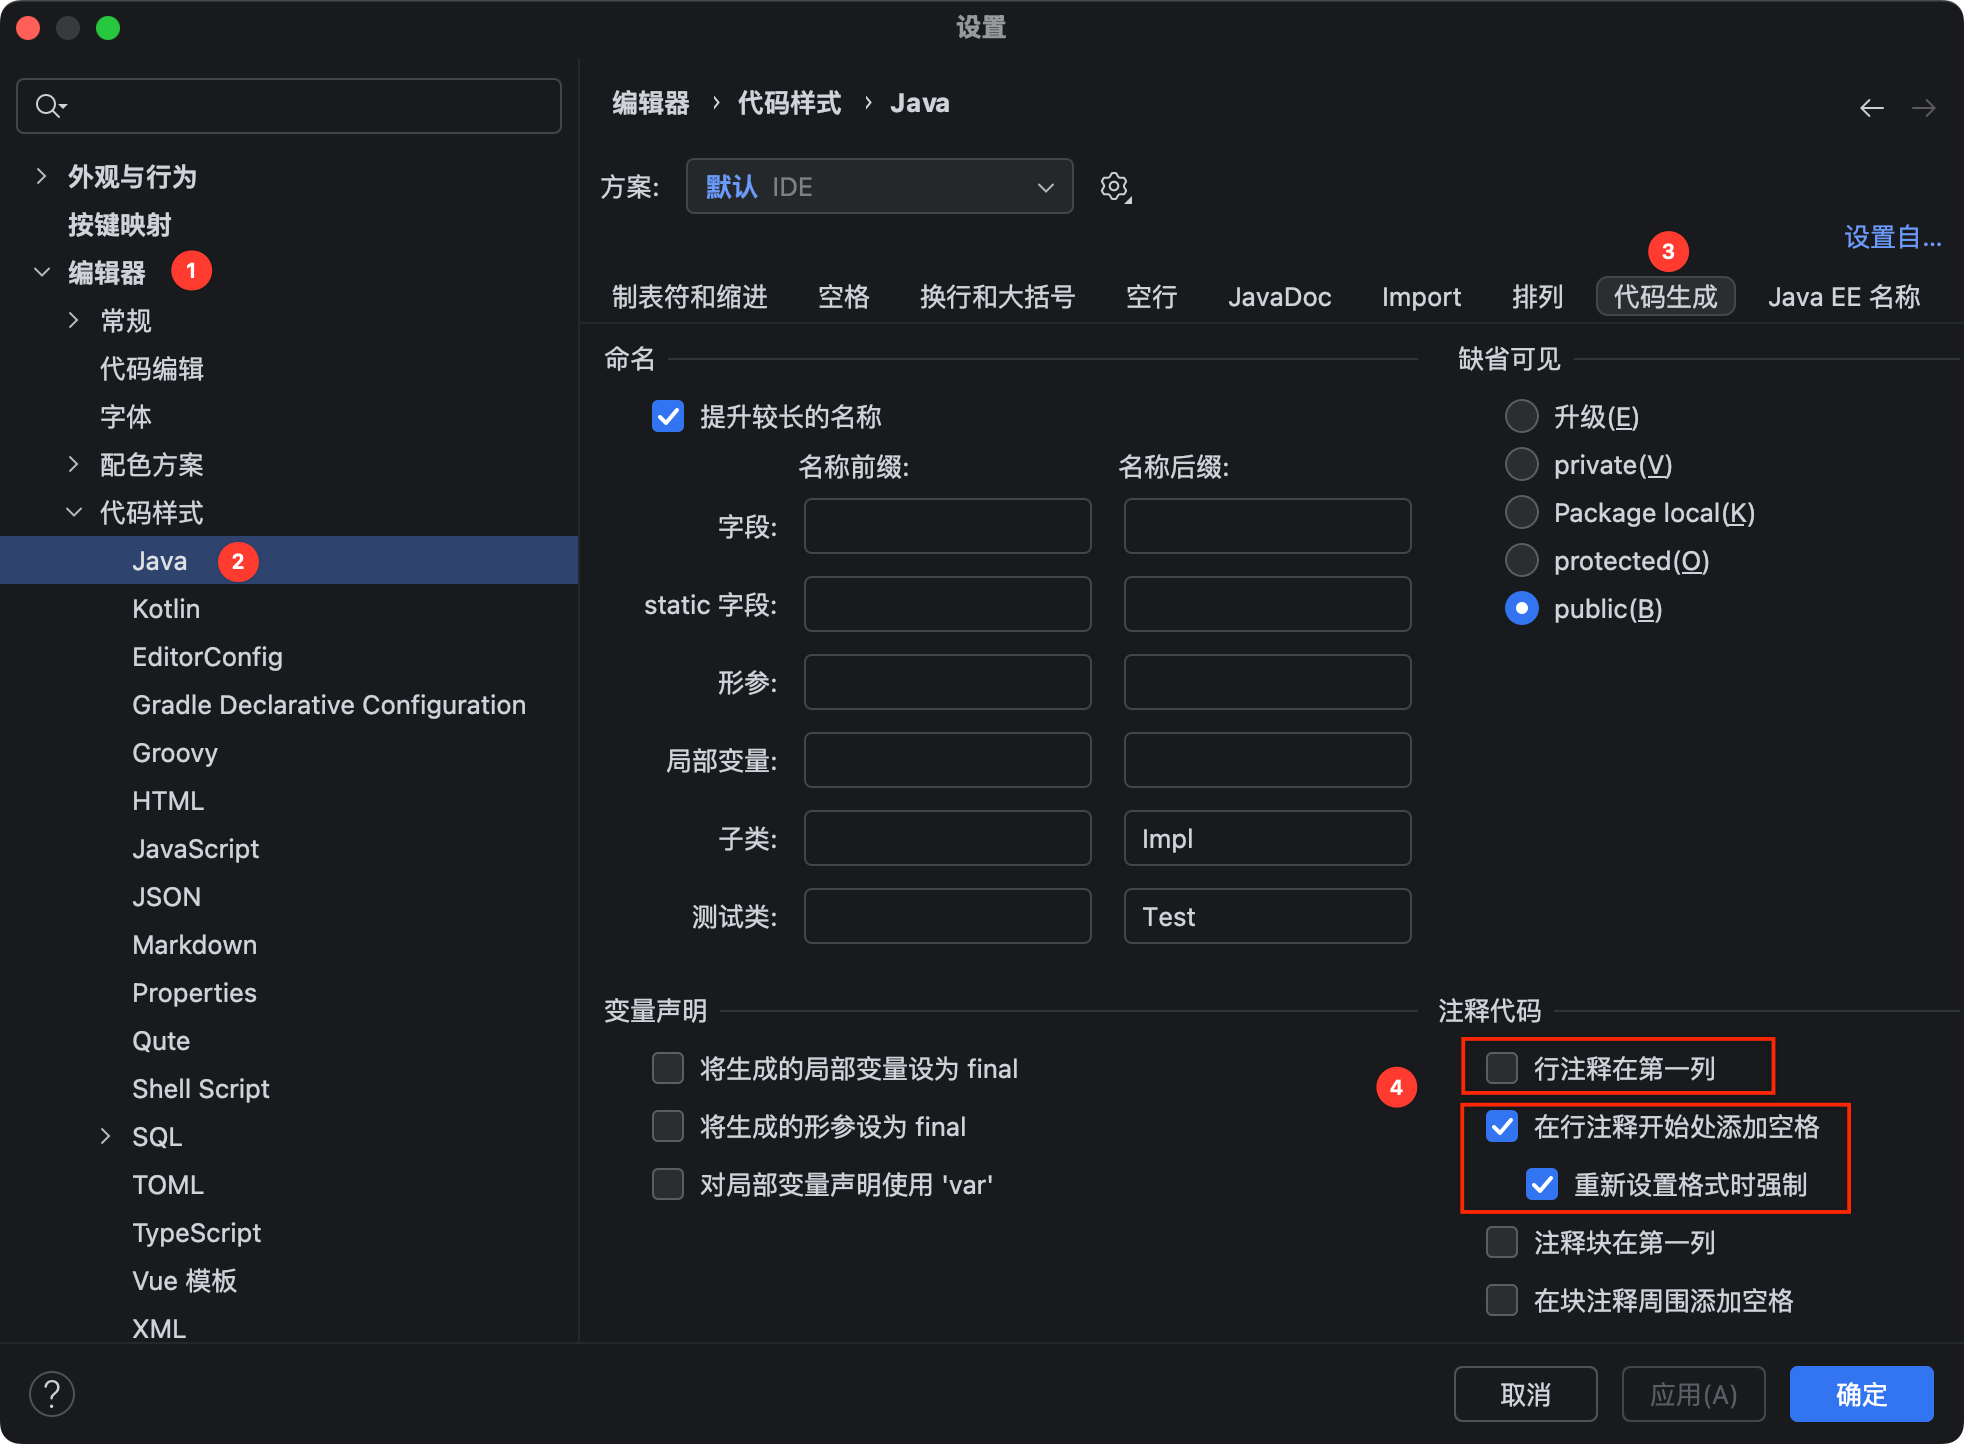The width and height of the screenshot is (1964, 1444).
Task: Open the Import tab
Action: click(x=1420, y=297)
